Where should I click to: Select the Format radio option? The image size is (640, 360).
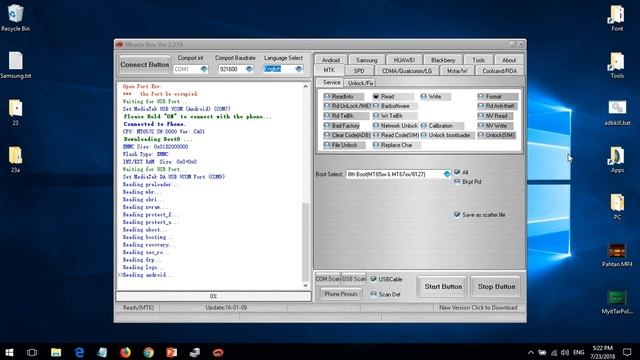pyautogui.click(x=498, y=97)
